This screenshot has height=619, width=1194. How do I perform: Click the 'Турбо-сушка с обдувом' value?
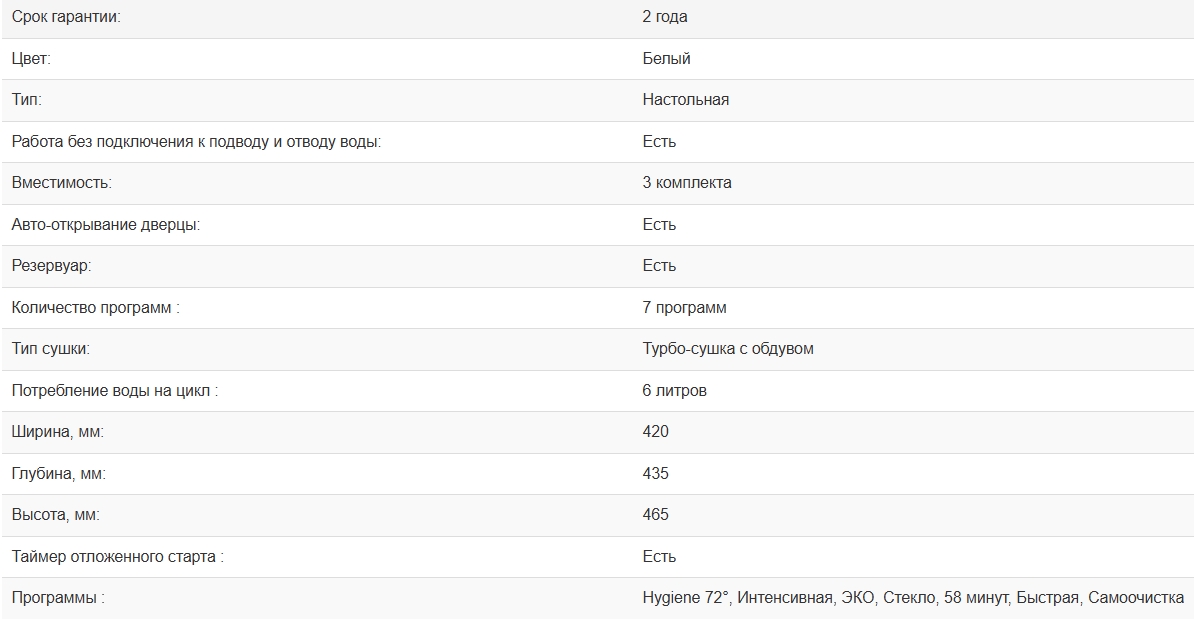[x=728, y=349]
